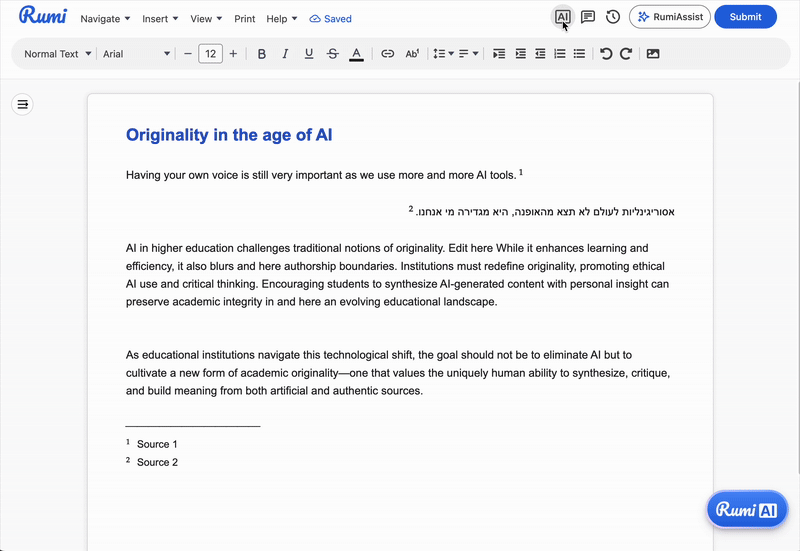Click the Rumi logo
The image size is (800, 551).
point(42,16)
